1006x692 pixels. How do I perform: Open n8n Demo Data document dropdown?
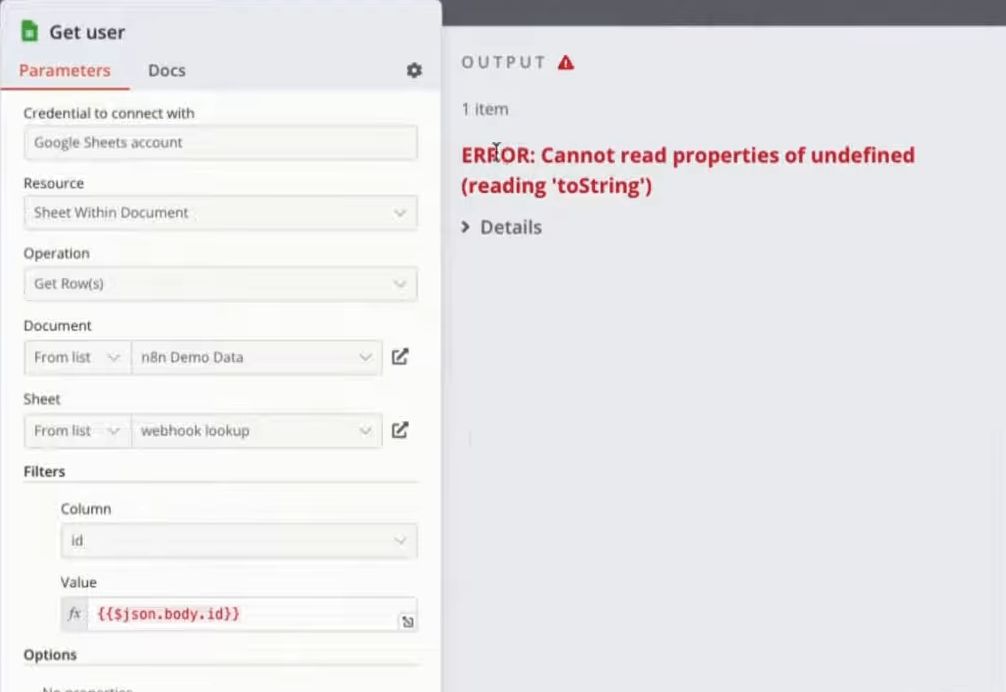click(x=257, y=357)
